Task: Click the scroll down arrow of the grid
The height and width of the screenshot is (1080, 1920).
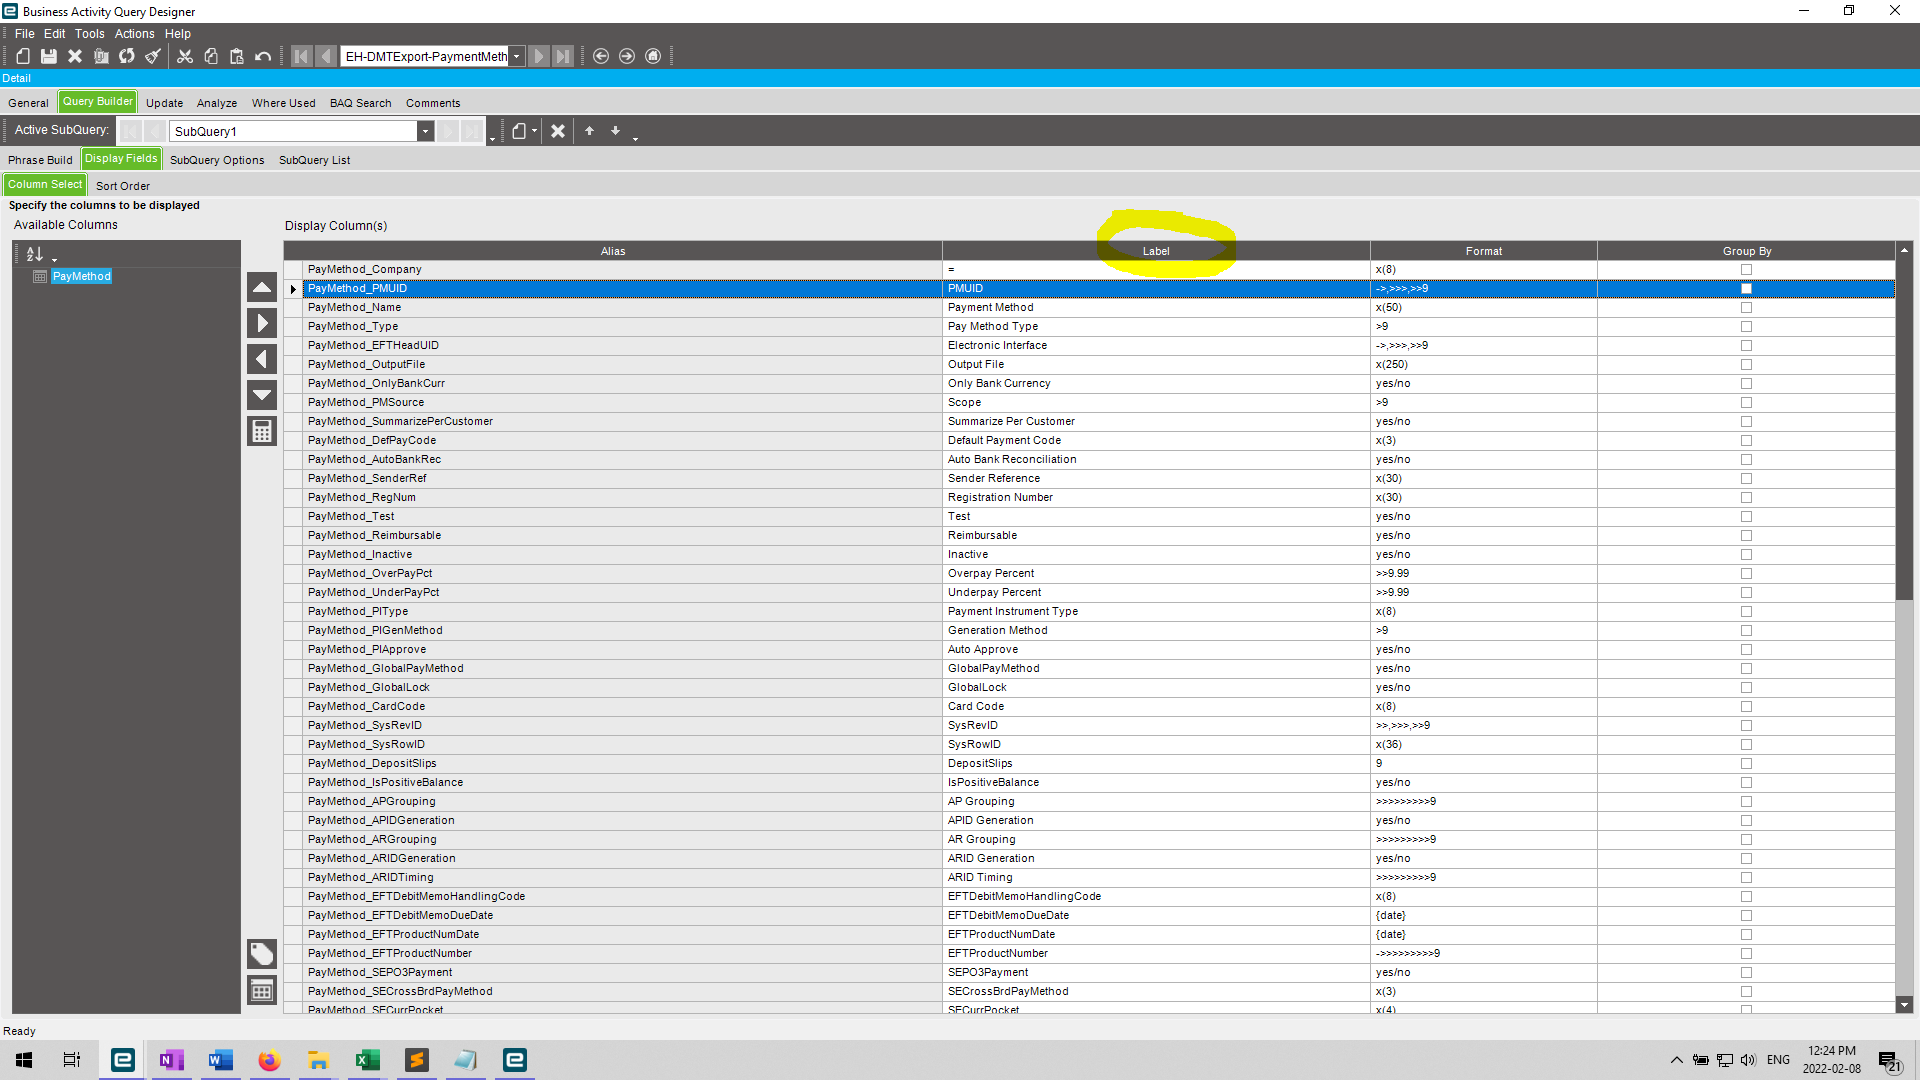Action: click(1904, 1005)
